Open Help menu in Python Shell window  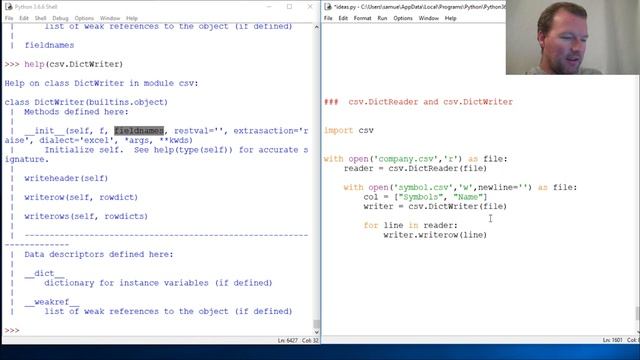(132, 18)
